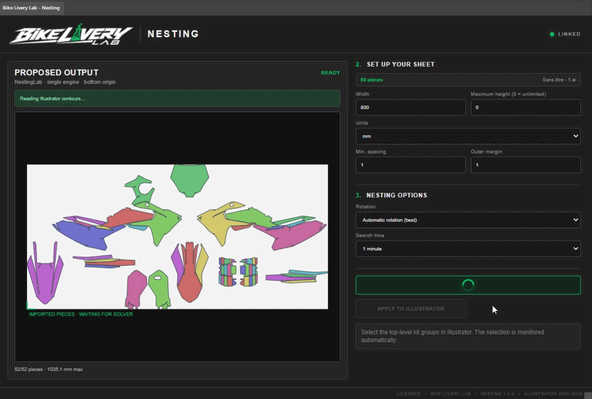Click the Apply to Illustrator button

pos(410,309)
